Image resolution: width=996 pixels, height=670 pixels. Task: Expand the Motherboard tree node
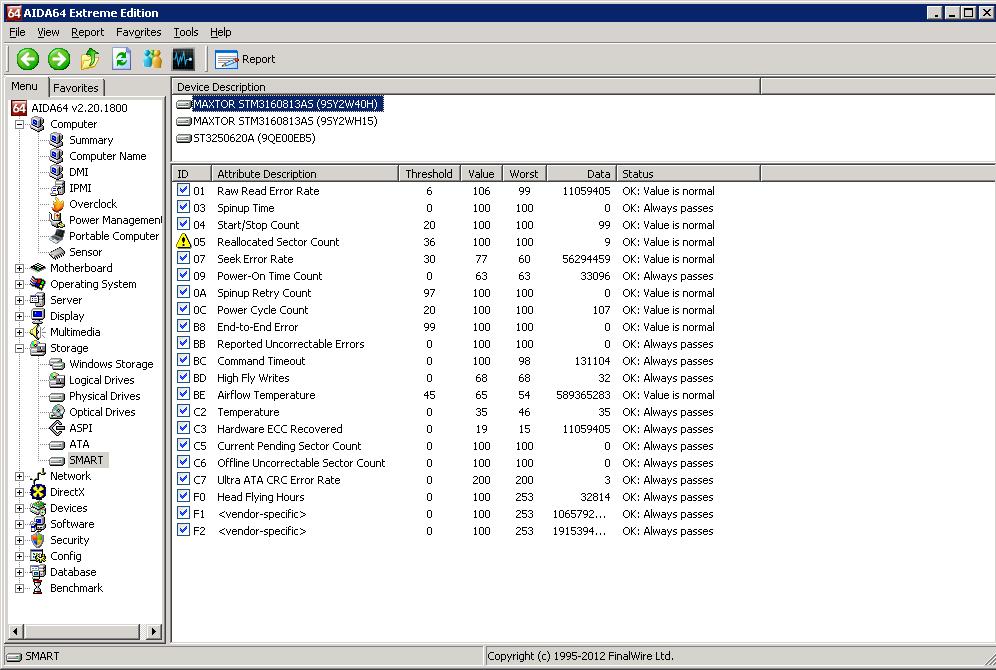click(x=20, y=268)
